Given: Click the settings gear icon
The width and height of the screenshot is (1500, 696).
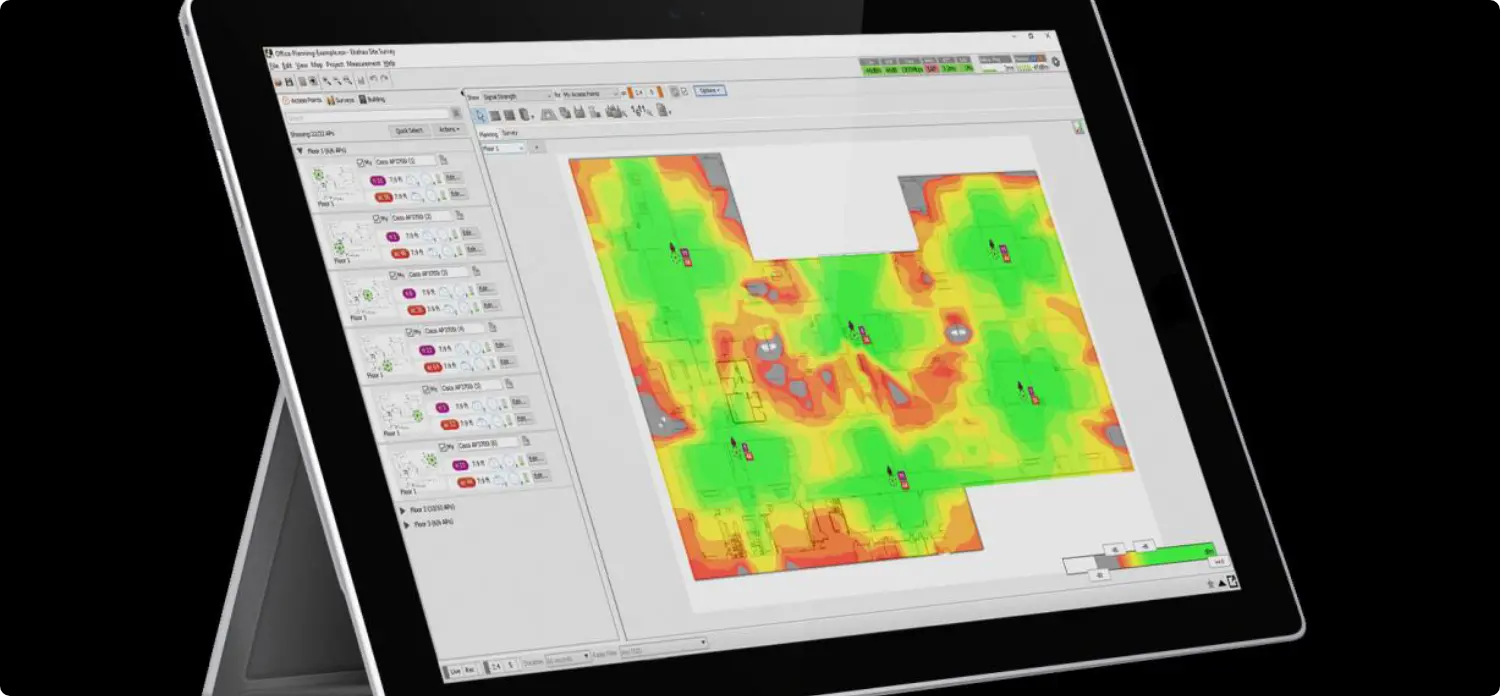Looking at the screenshot, I should (1055, 62).
